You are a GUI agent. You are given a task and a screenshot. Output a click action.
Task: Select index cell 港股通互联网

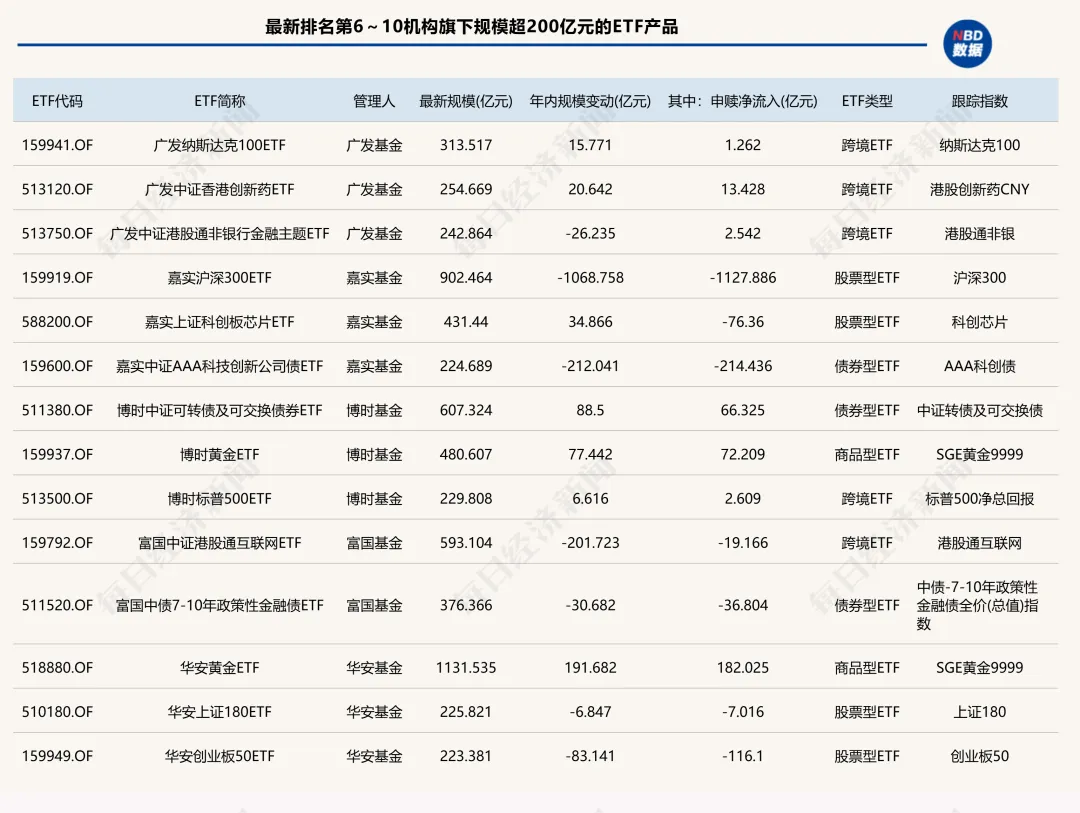(979, 542)
